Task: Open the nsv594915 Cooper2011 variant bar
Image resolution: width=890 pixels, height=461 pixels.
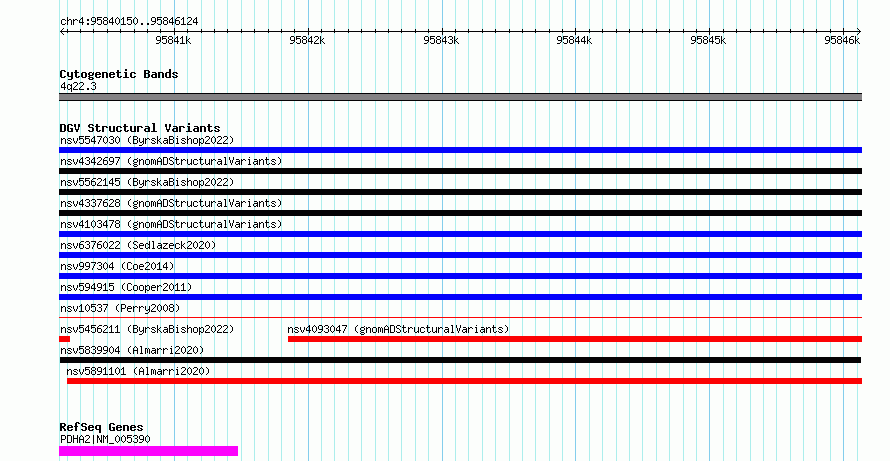Action: pyautogui.click(x=460, y=297)
